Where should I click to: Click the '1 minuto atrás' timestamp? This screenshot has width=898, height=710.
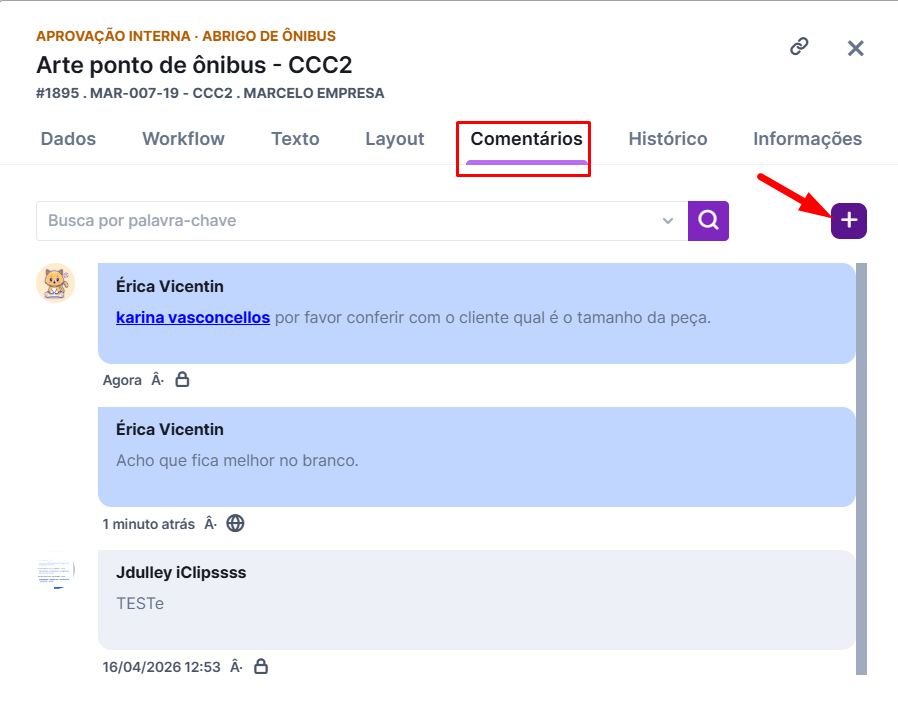tap(148, 524)
